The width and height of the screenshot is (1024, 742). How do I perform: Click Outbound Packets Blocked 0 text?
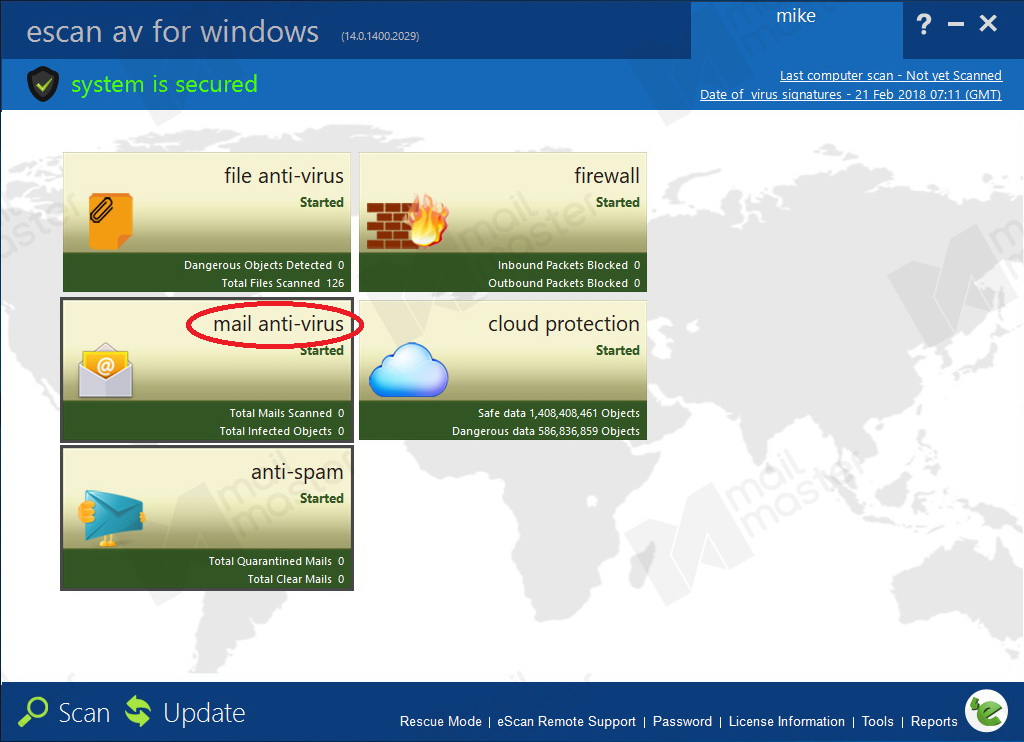pyautogui.click(x=564, y=283)
